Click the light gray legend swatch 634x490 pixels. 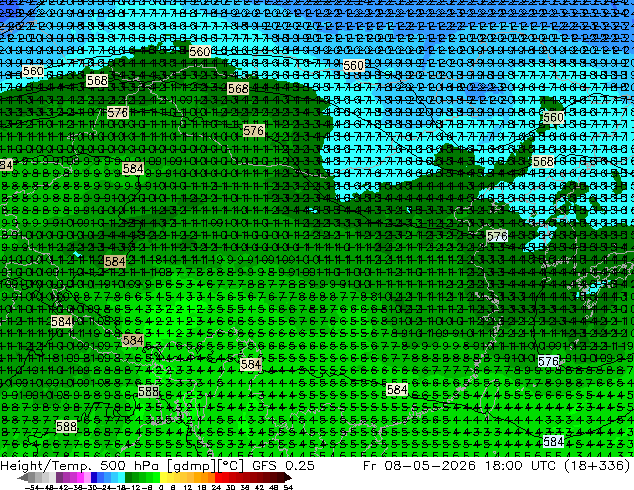(52, 478)
